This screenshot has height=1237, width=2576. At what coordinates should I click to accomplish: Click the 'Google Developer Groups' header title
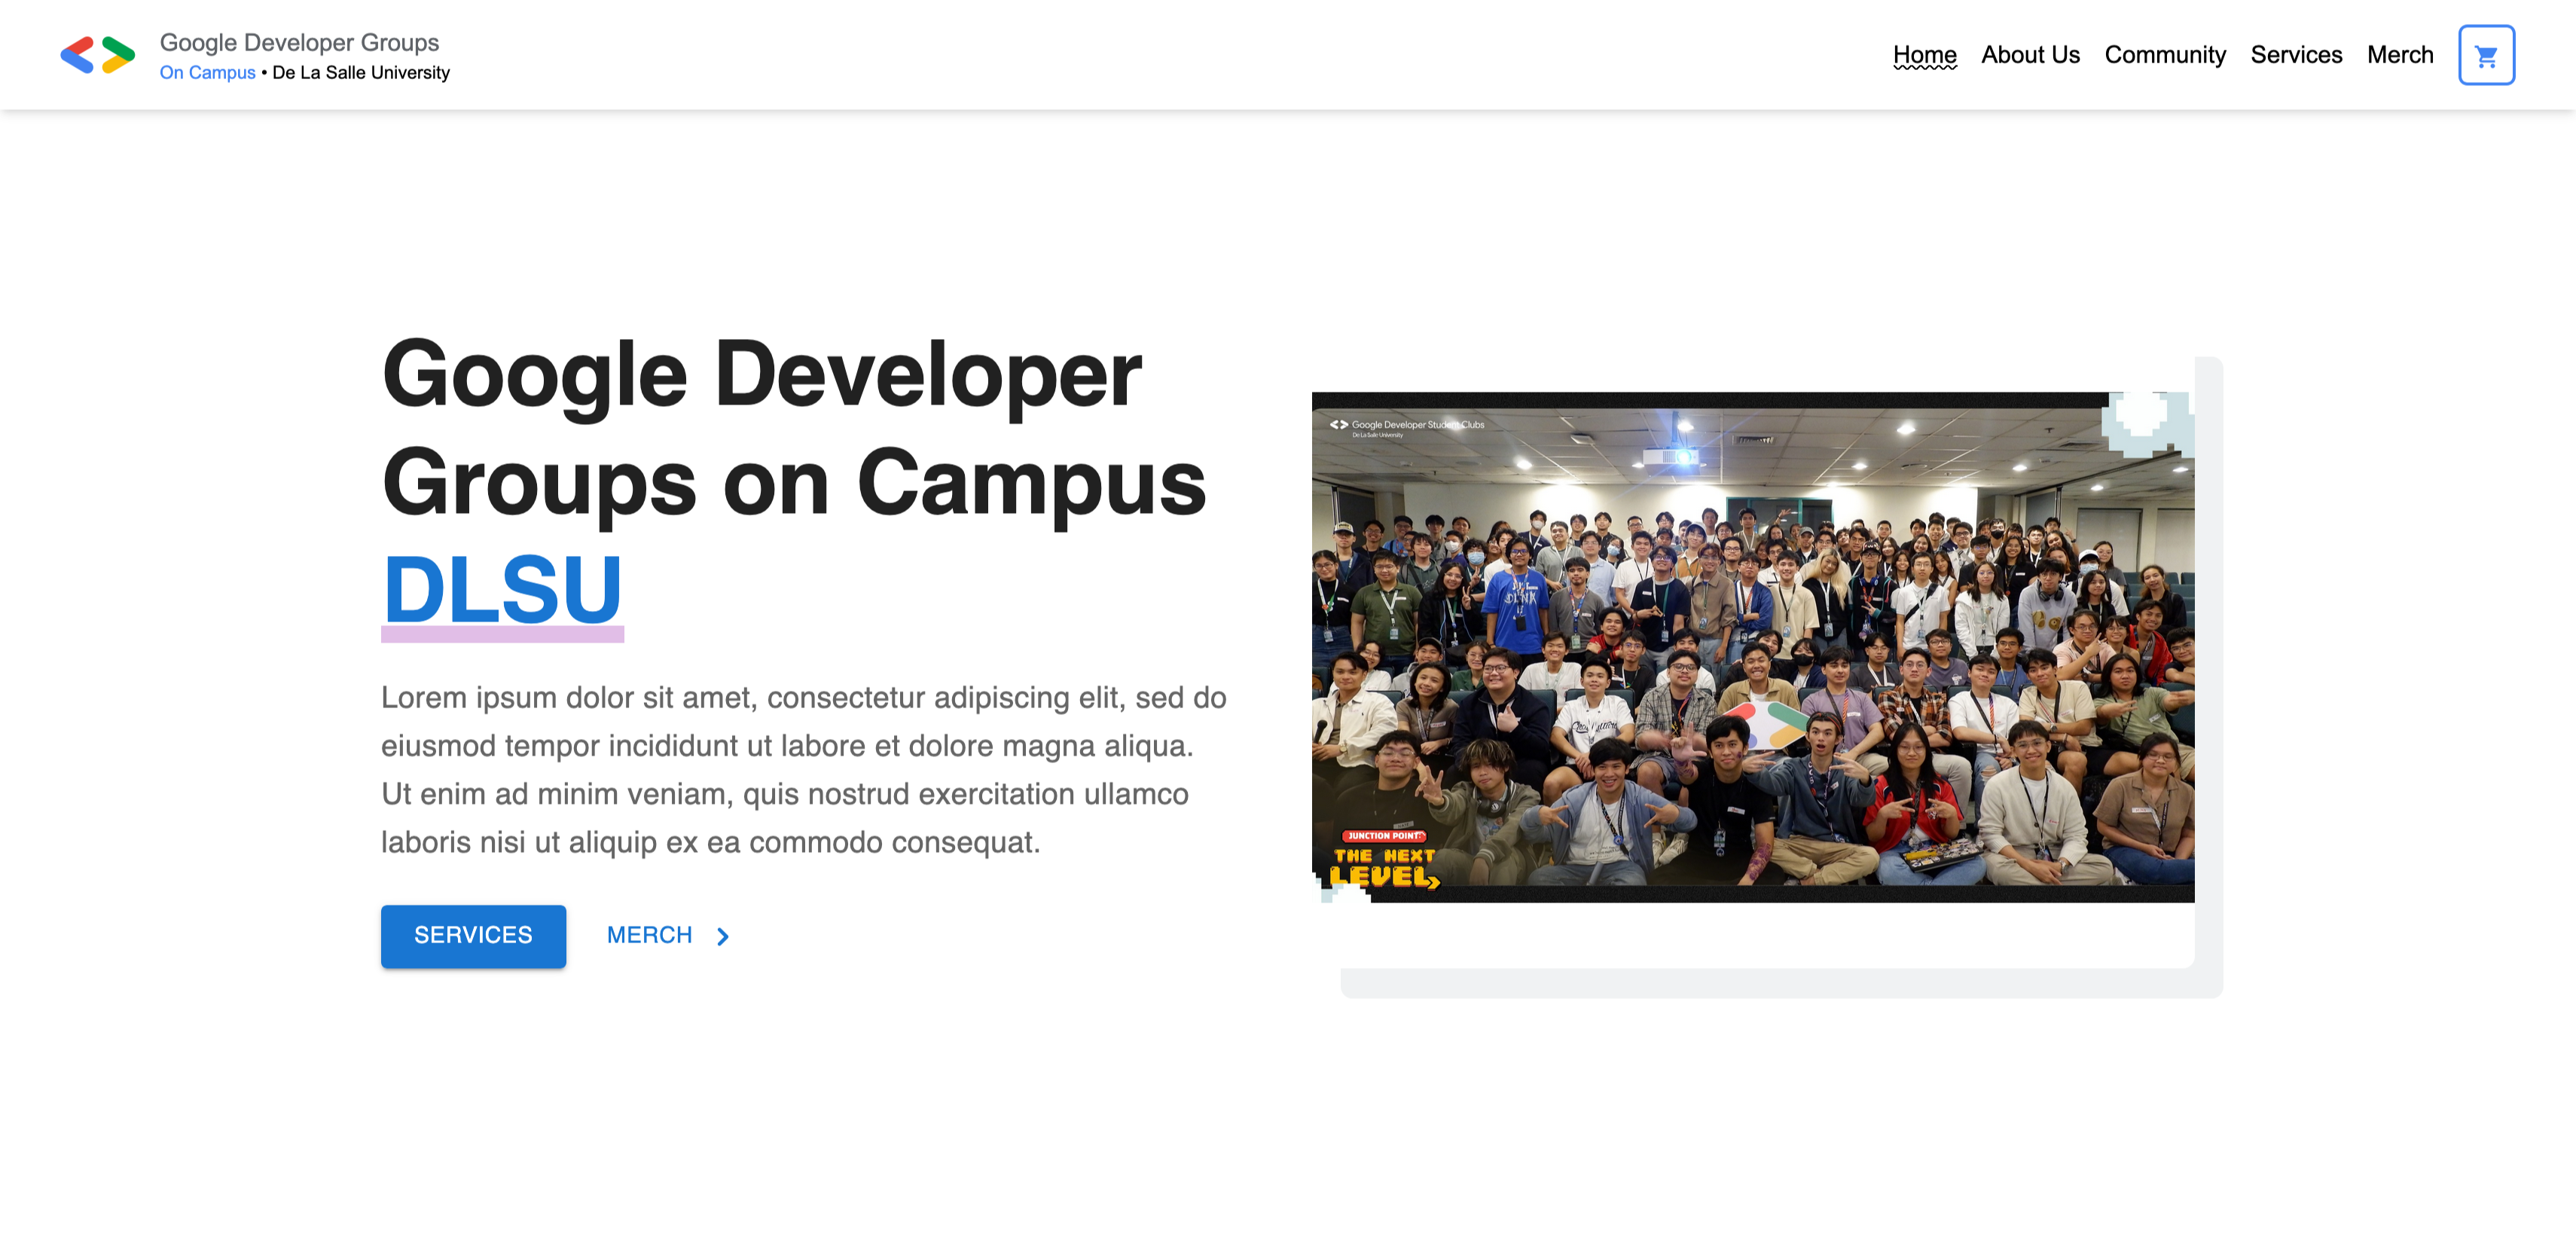coord(299,42)
